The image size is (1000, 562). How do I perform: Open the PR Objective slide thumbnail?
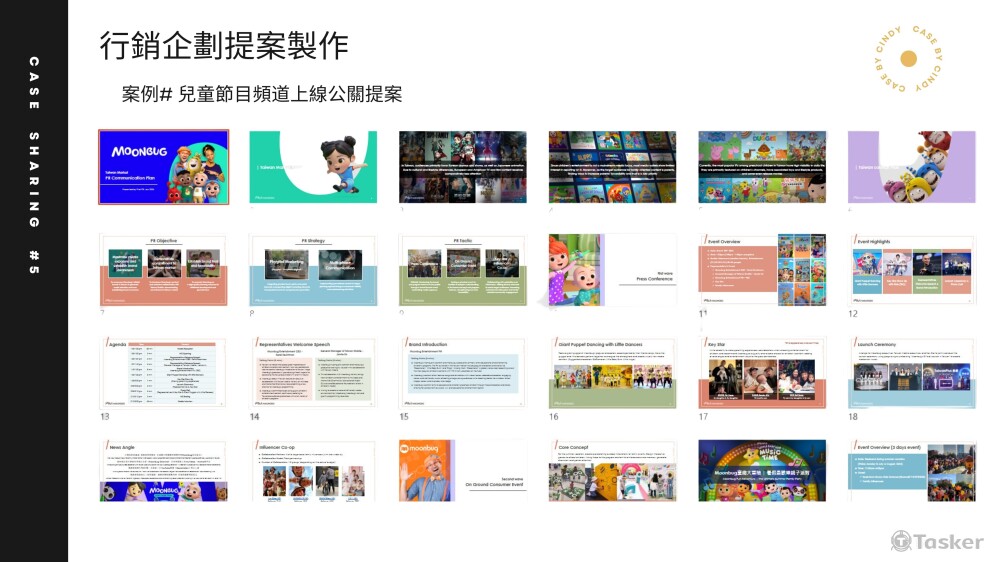tap(163, 270)
